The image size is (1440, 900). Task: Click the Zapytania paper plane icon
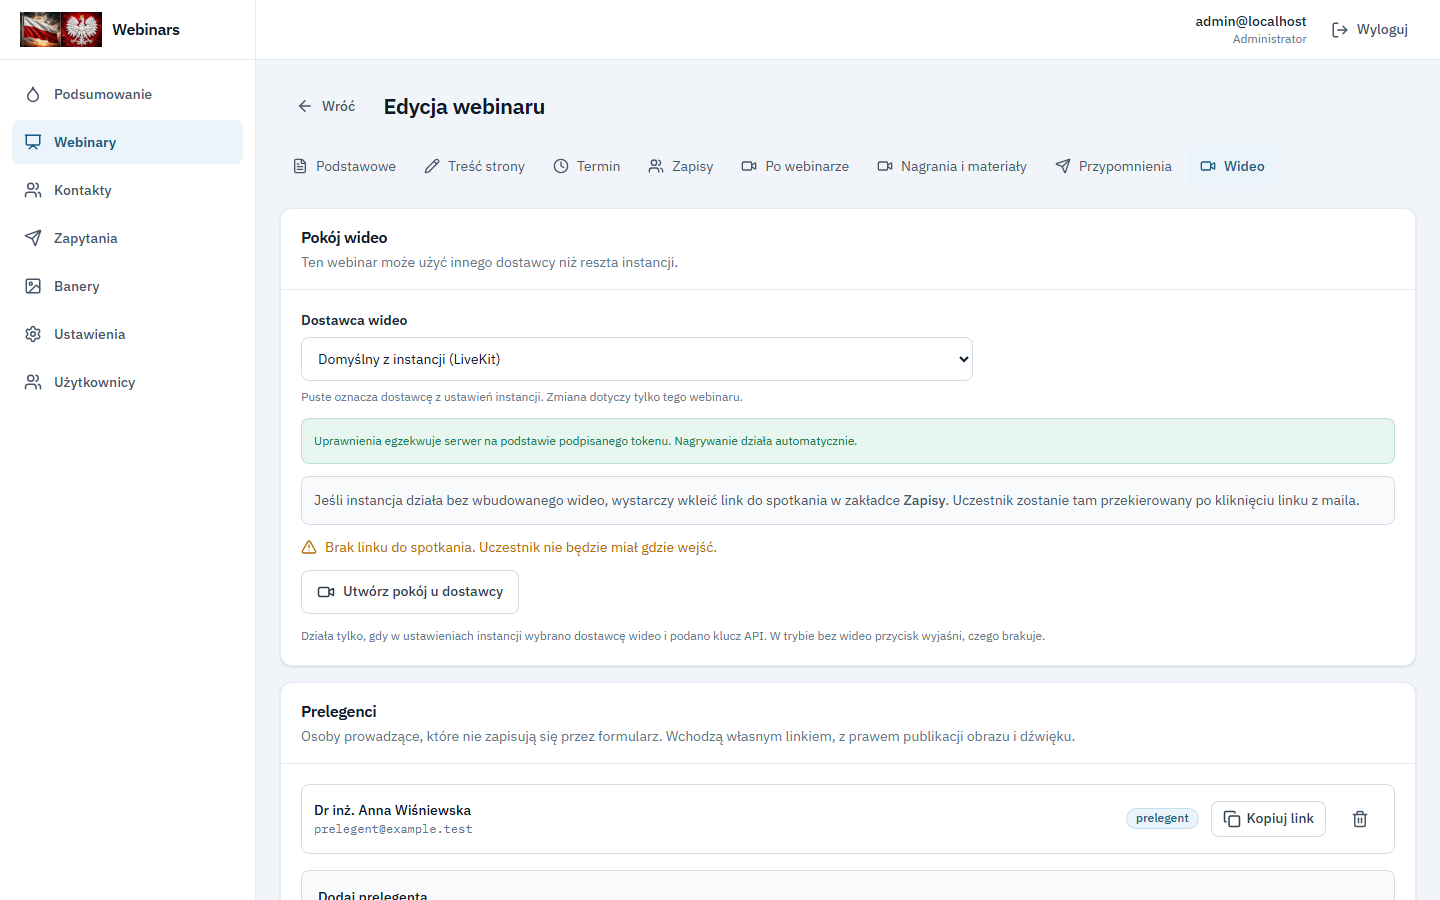pos(33,238)
